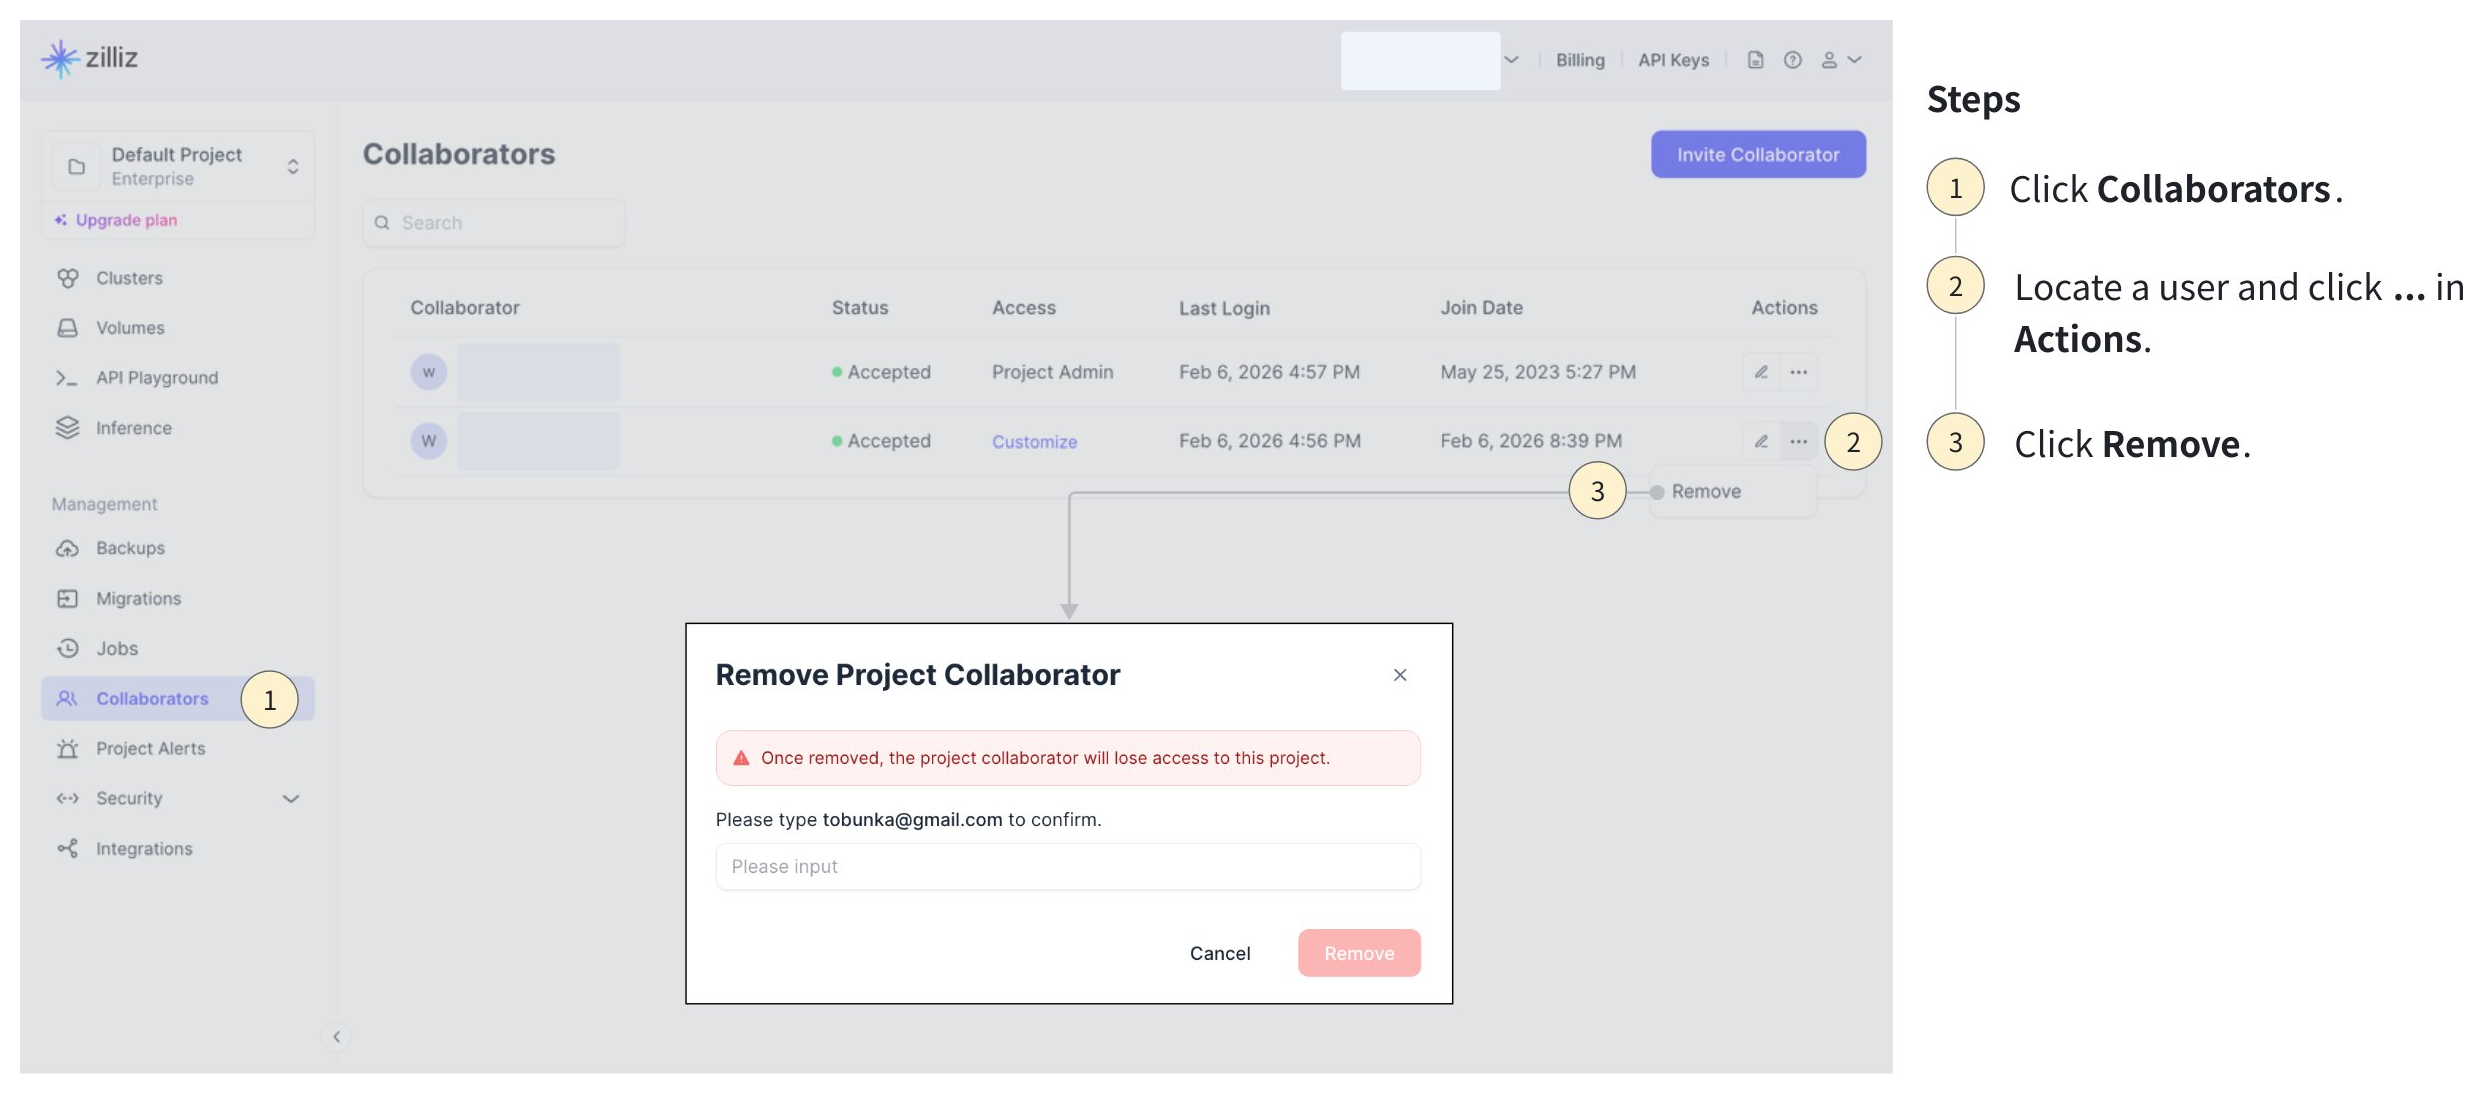Image resolution: width=2483 pixels, height=1094 pixels.
Task: Select Collaborators in sidebar menu
Action: tap(152, 698)
